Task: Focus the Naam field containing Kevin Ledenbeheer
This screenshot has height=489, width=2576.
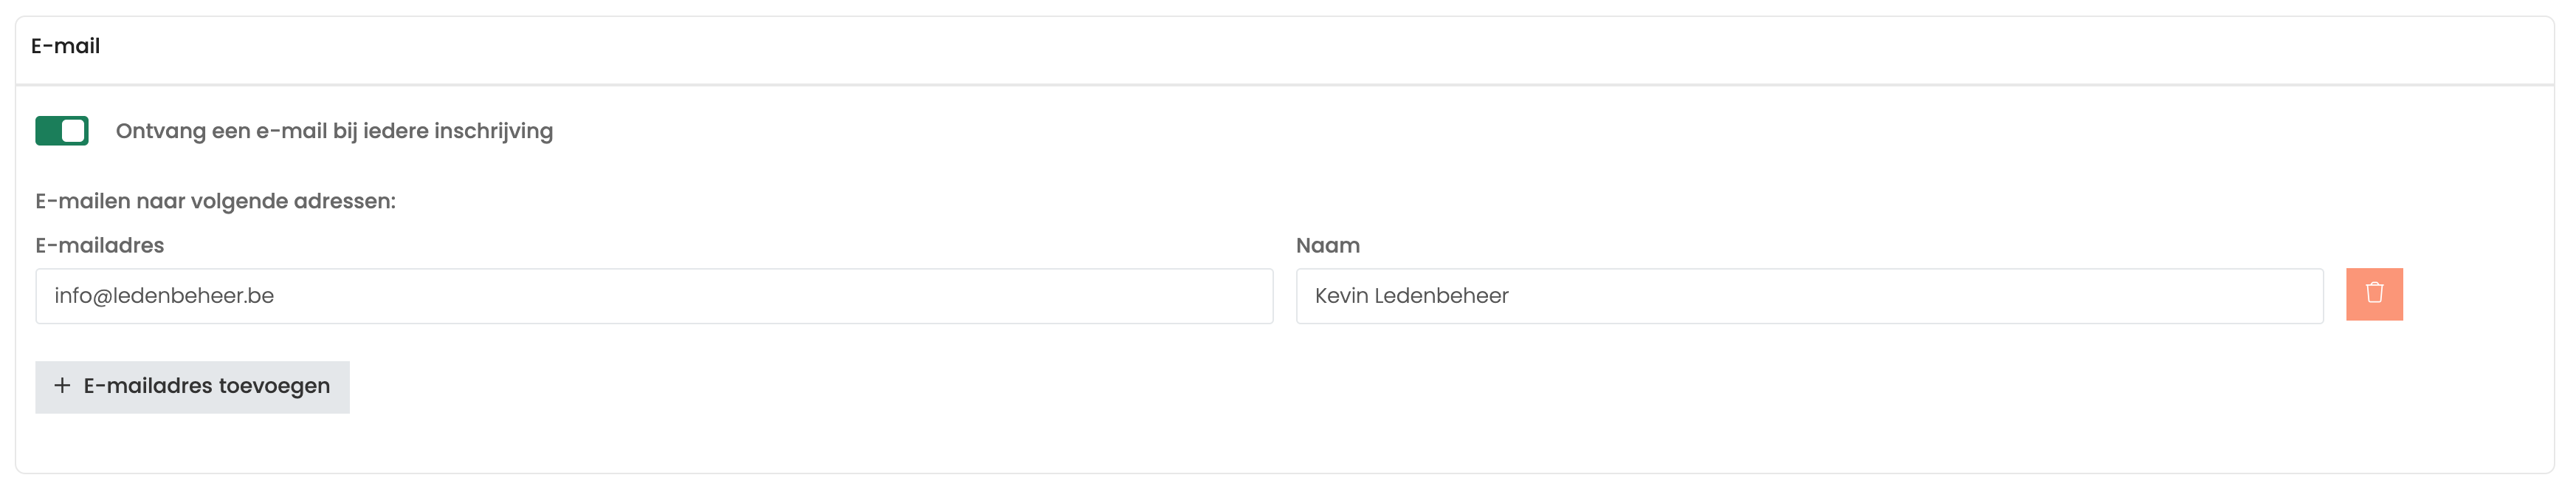Action: tap(1809, 296)
